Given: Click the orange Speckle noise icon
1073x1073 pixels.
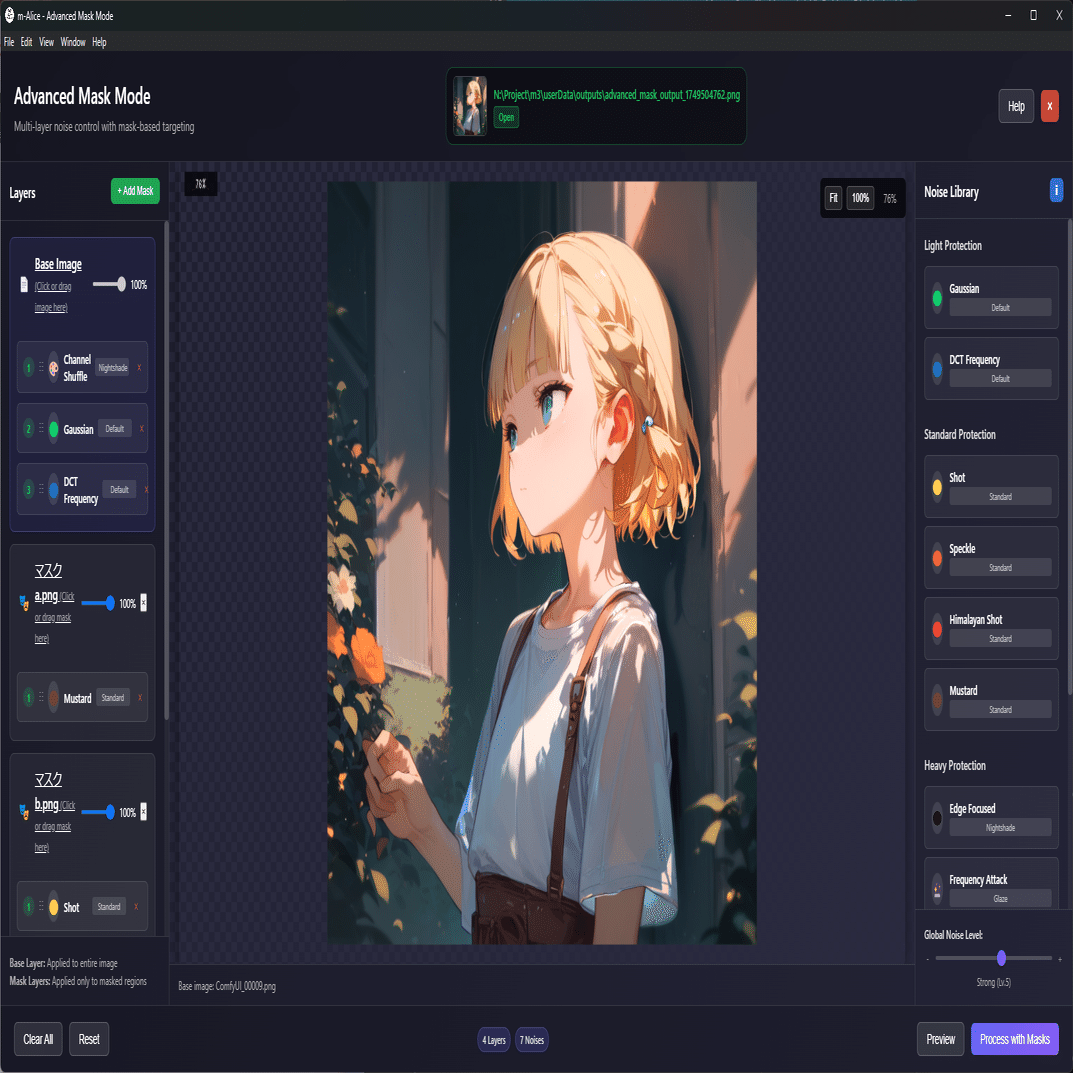Looking at the screenshot, I should point(937,558).
